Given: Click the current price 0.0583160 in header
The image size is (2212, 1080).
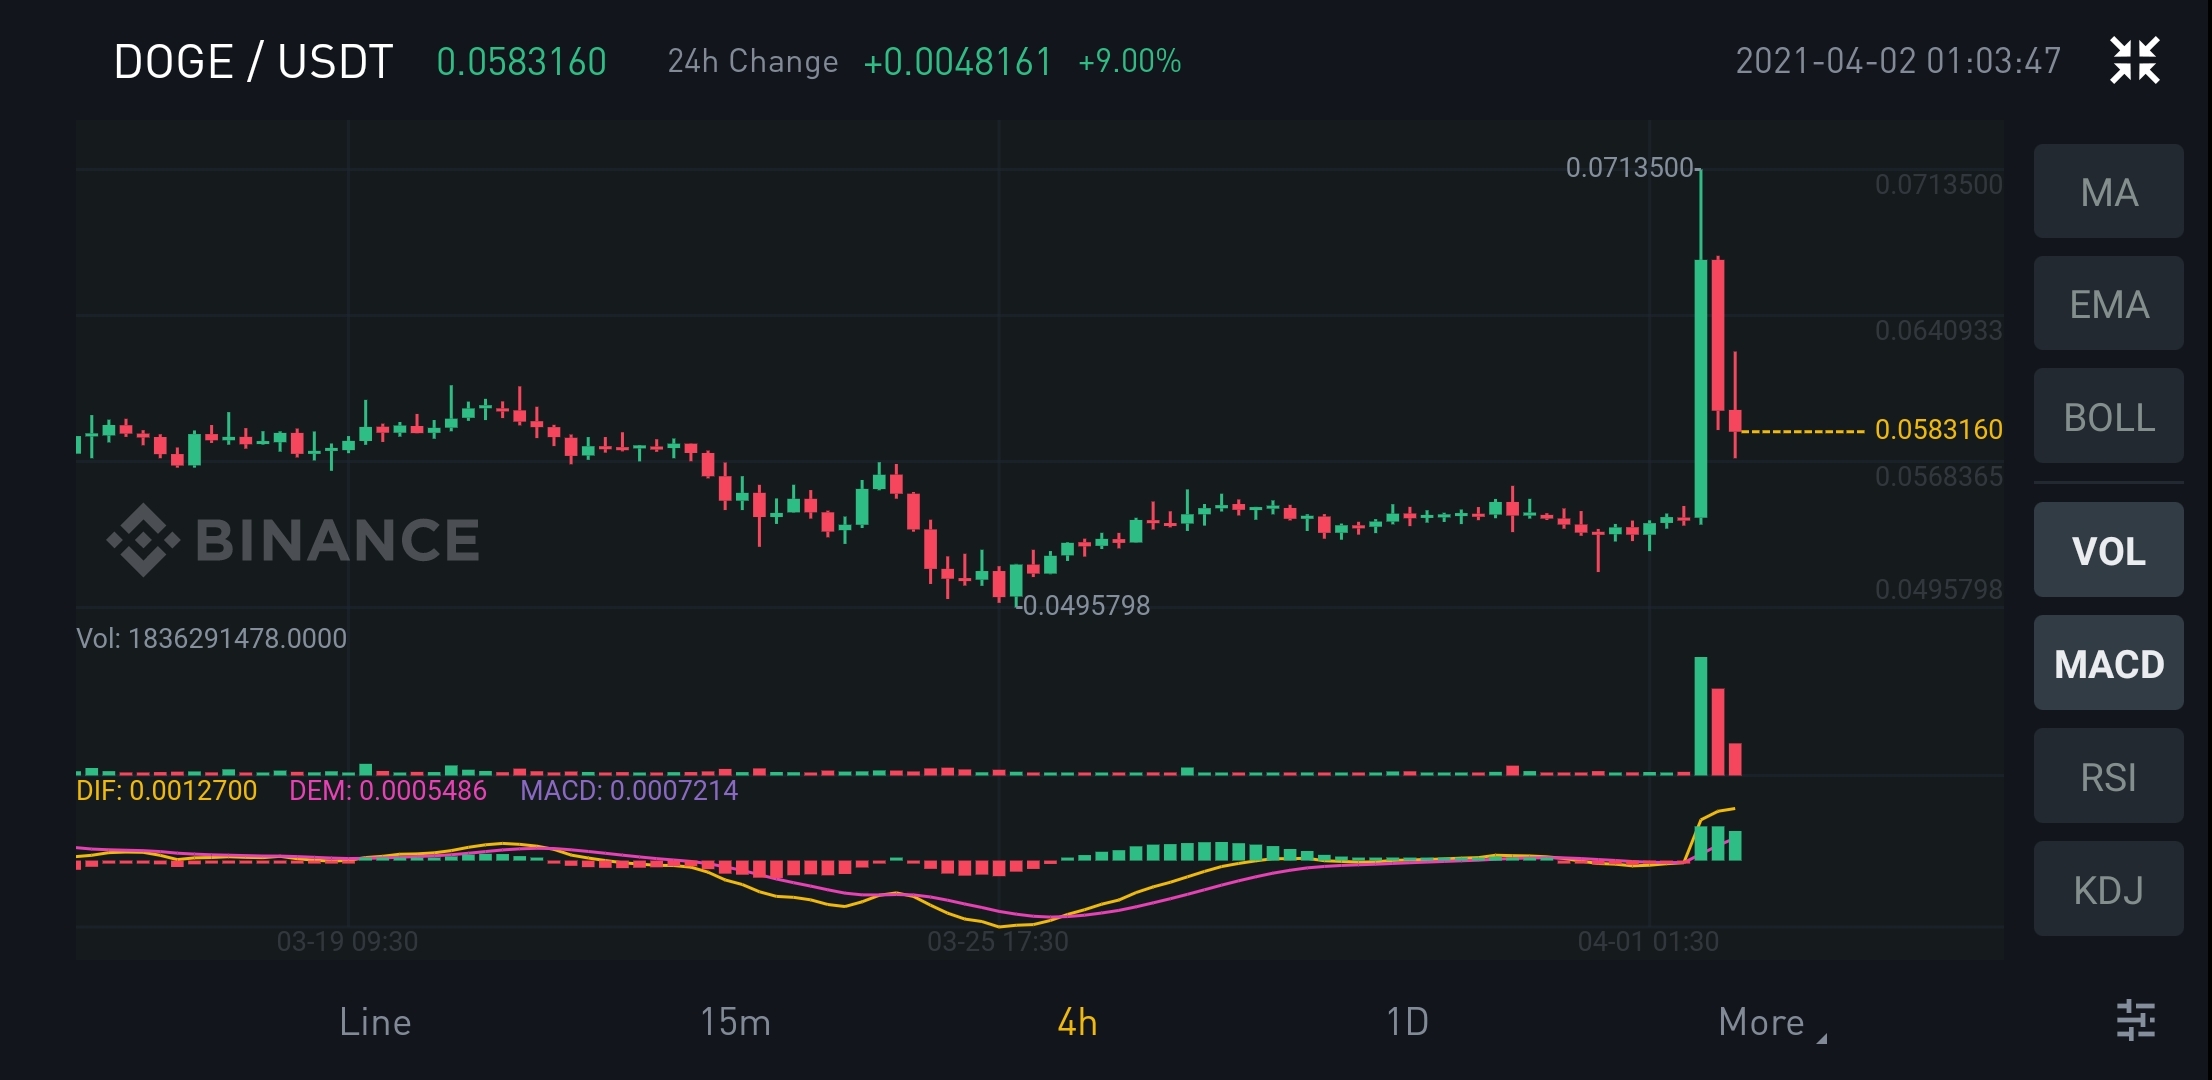Looking at the screenshot, I should click(521, 61).
